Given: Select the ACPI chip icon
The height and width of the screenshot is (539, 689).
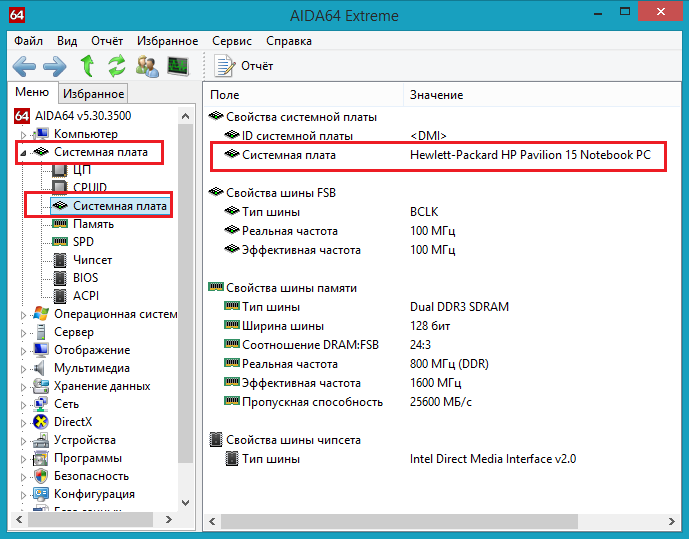Looking at the screenshot, I should 60,296.
